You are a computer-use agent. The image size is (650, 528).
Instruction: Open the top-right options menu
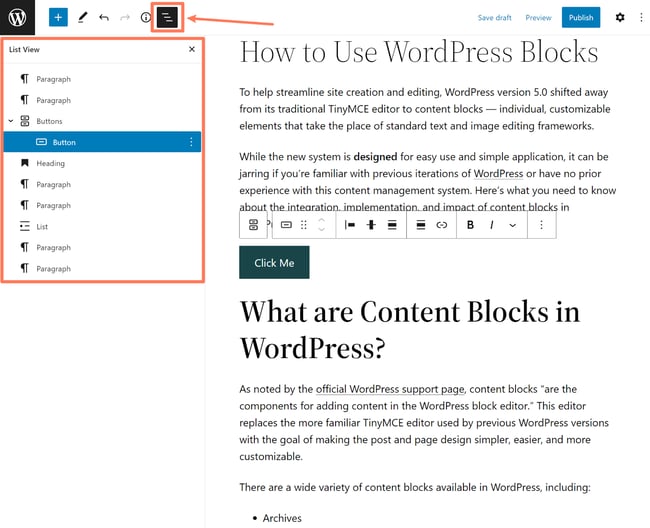pyautogui.click(x=641, y=17)
